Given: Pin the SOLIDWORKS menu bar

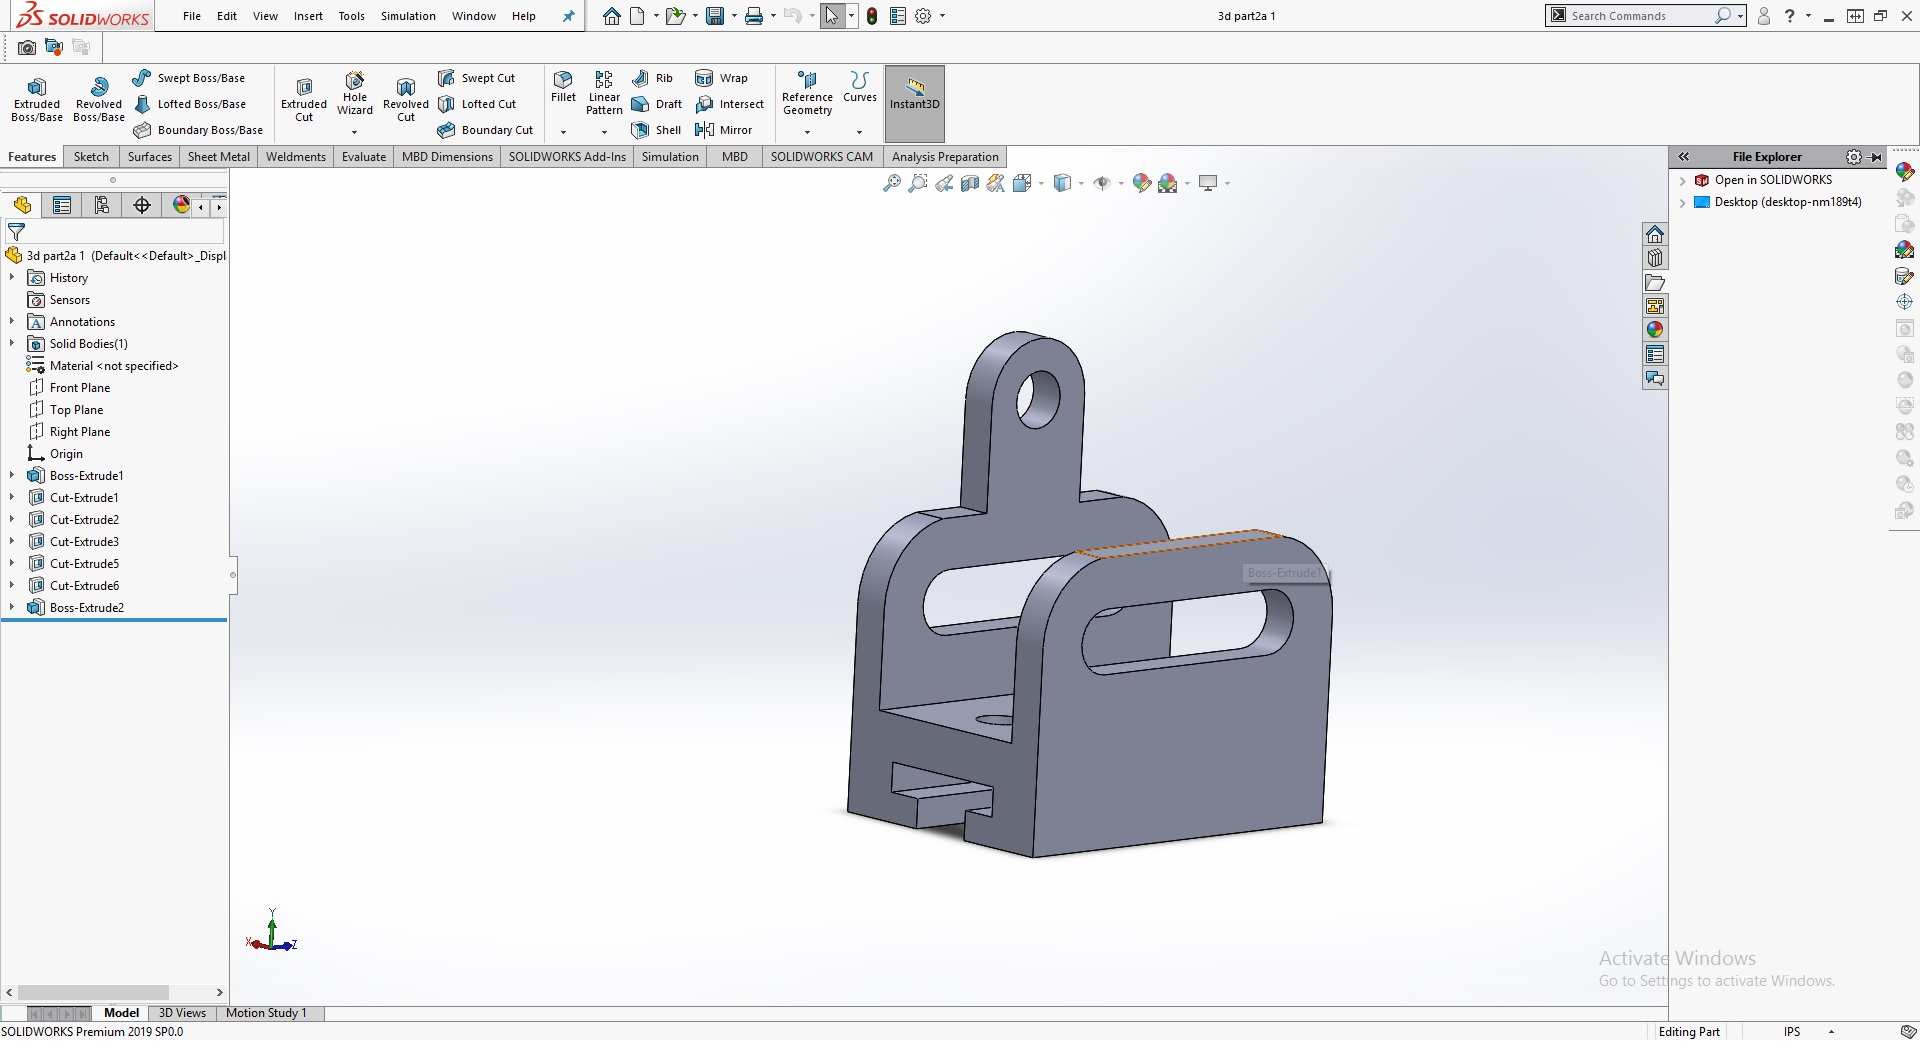Looking at the screenshot, I should 569,16.
